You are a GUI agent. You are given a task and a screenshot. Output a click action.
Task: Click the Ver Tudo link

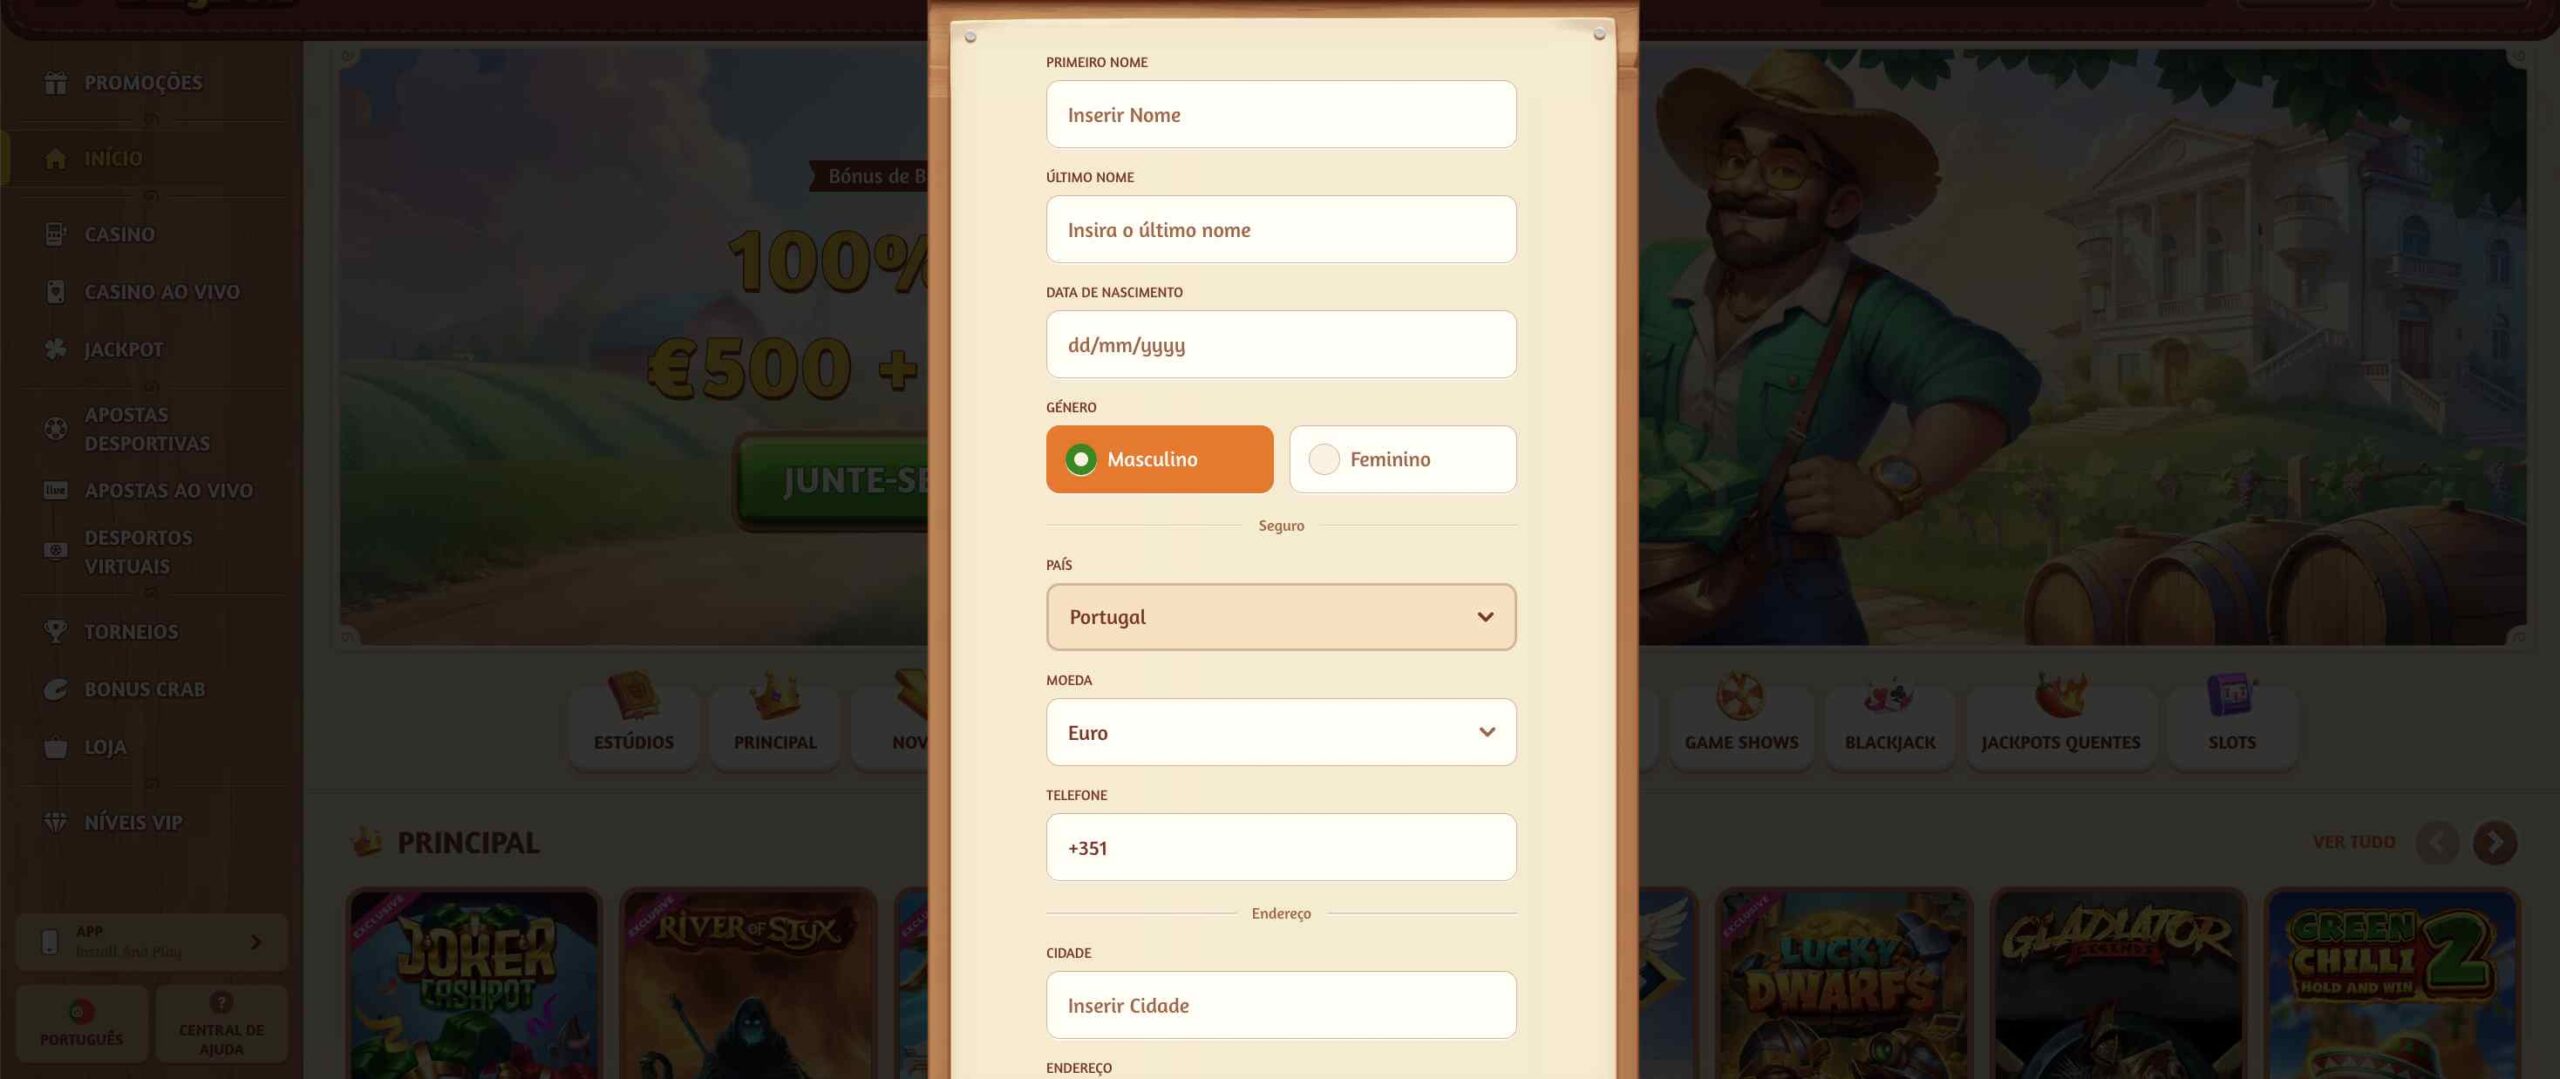pos(2353,842)
